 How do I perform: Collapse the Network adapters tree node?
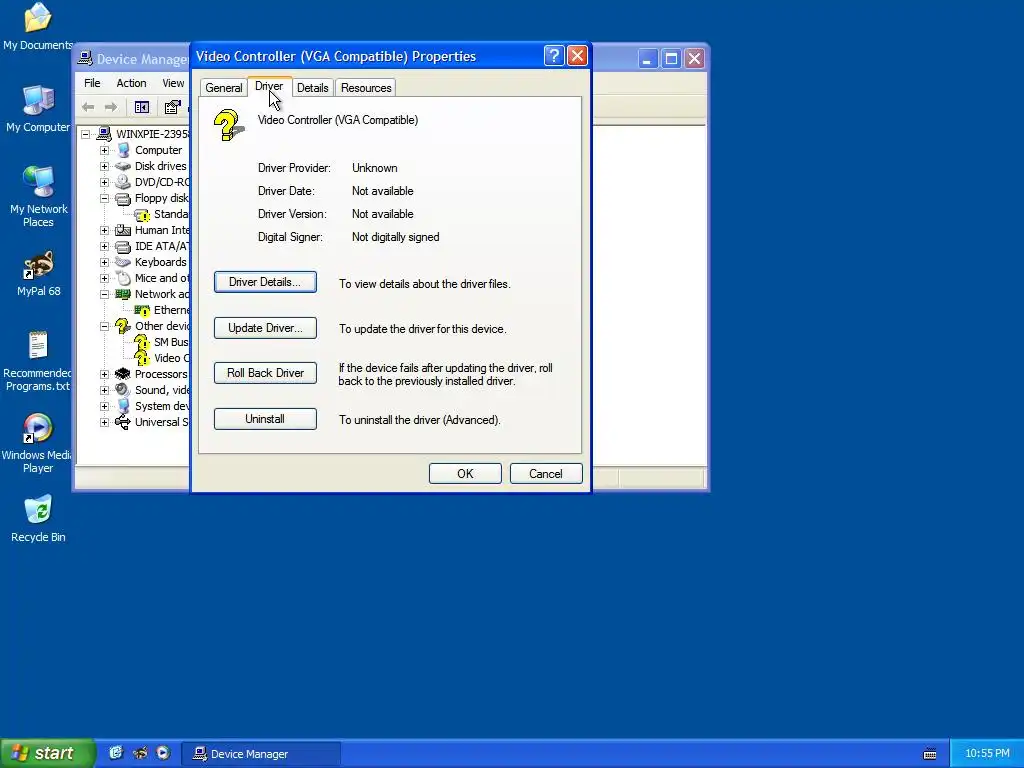104,295
